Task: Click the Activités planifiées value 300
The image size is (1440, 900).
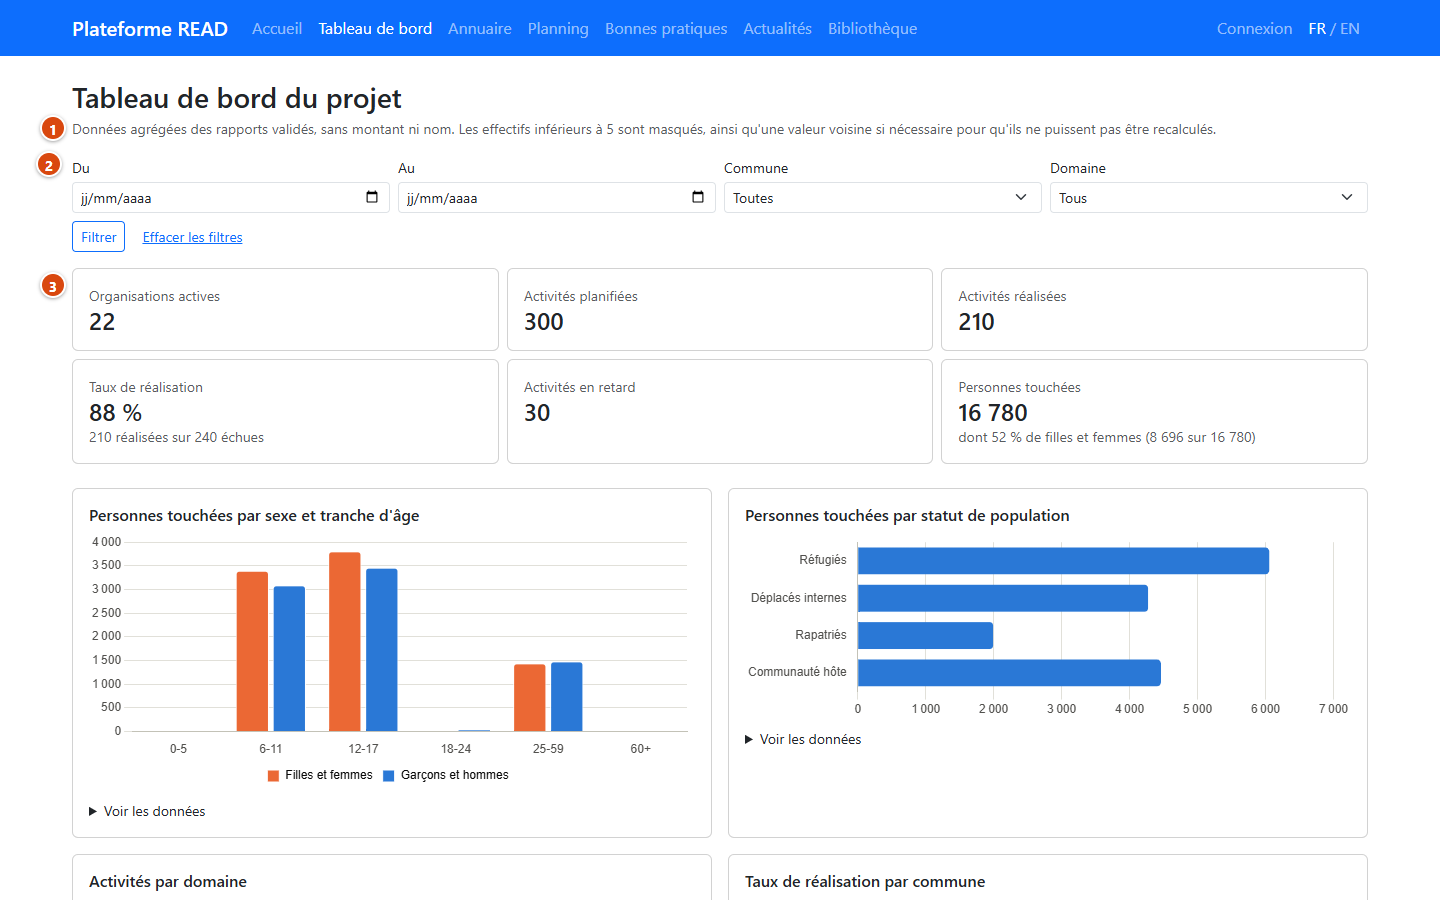Action: tap(544, 322)
